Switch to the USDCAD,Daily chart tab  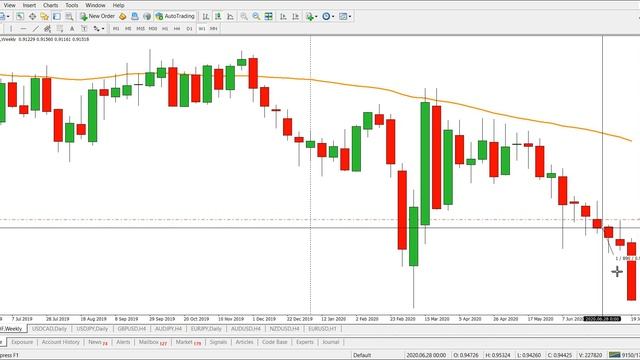click(49, 329)
